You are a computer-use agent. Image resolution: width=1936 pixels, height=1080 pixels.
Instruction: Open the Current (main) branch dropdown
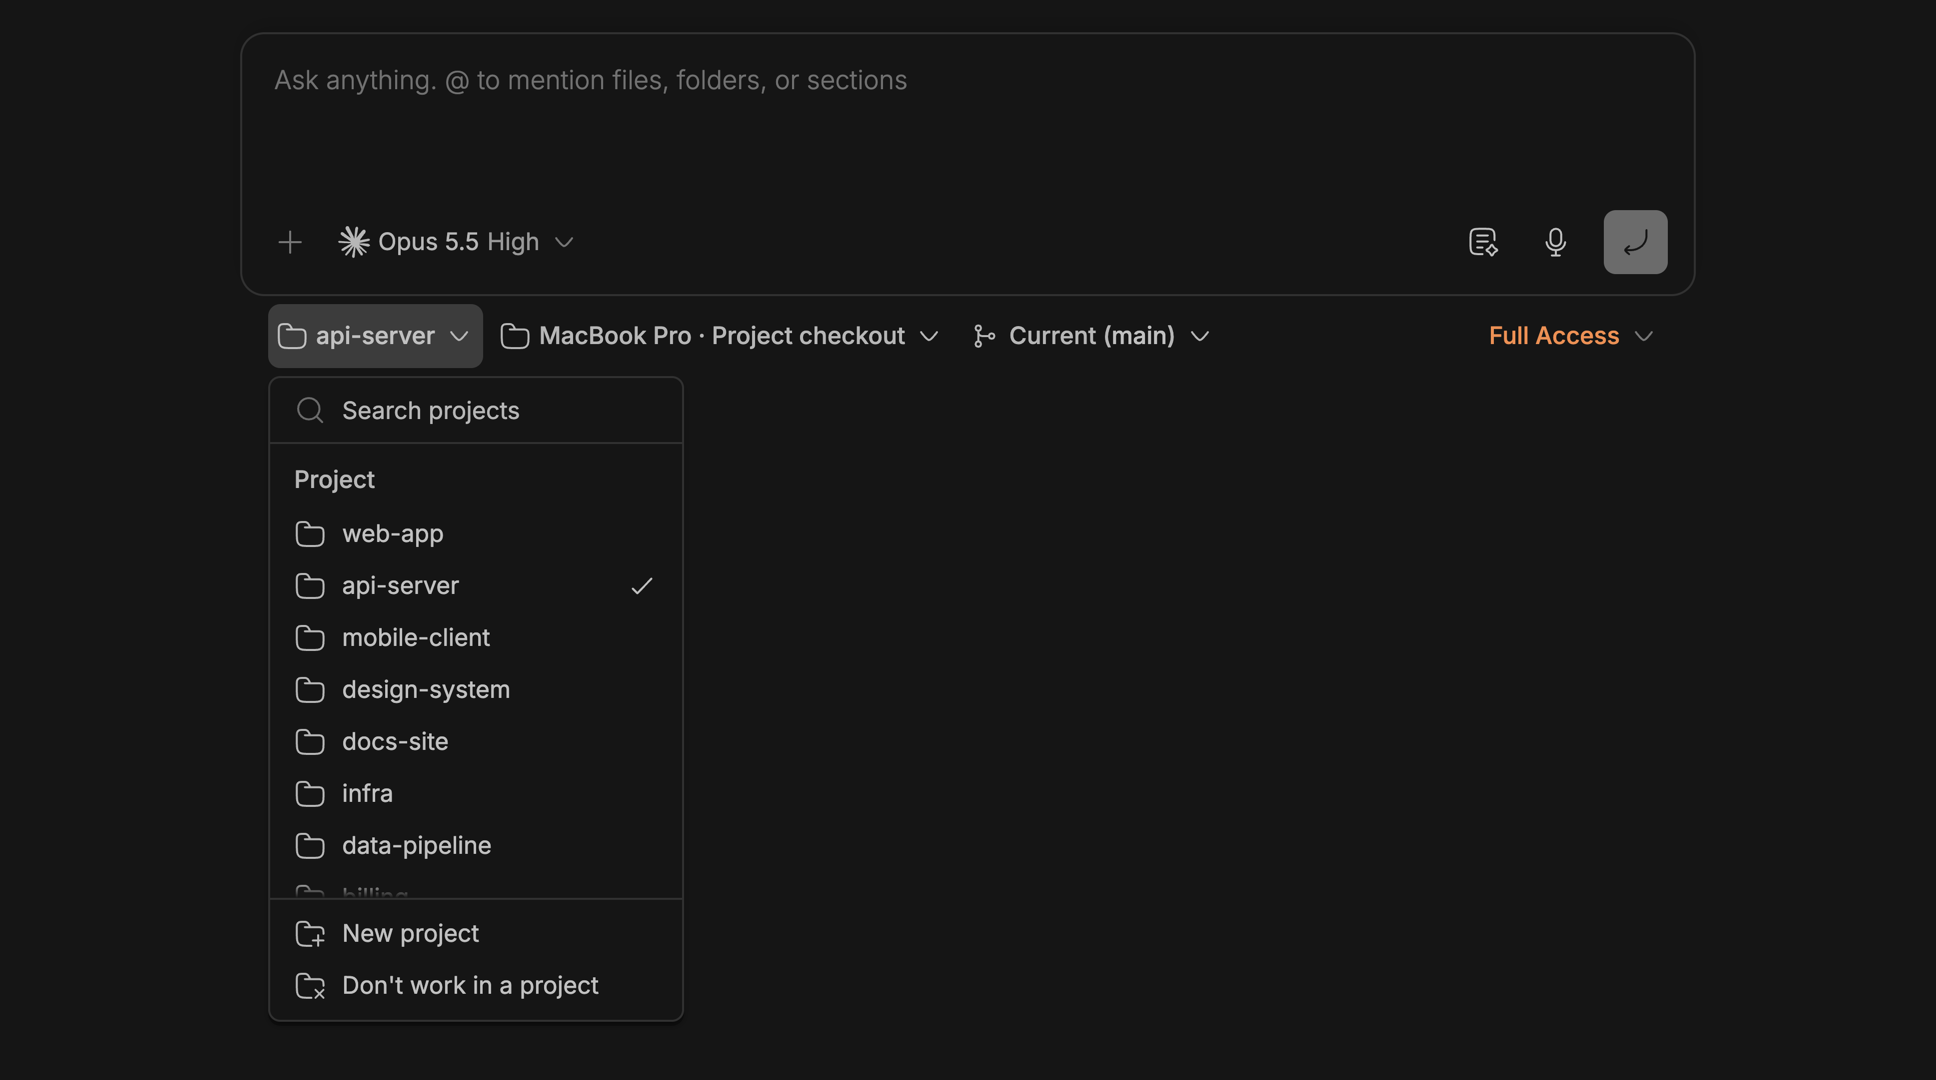1091,336
